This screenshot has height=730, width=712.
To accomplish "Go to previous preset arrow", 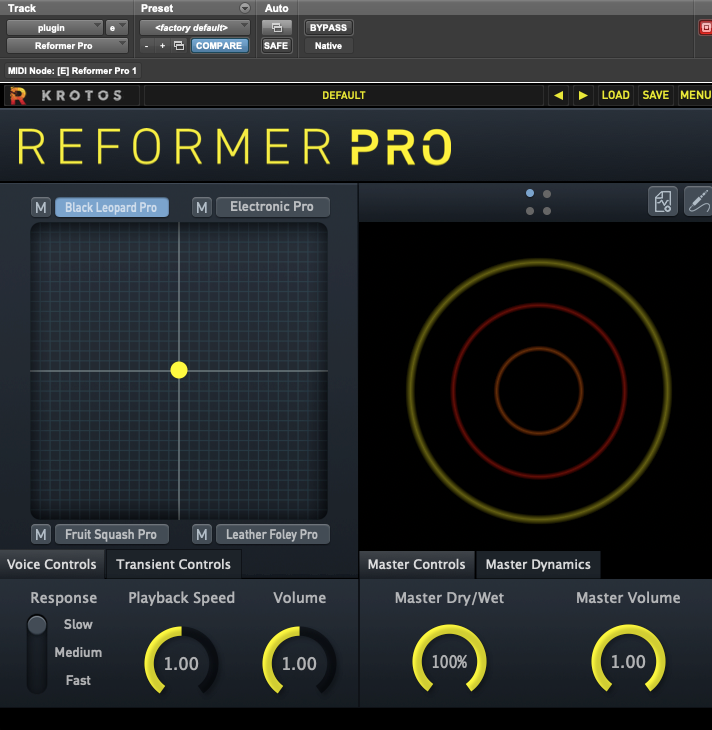I will (558, 95).
